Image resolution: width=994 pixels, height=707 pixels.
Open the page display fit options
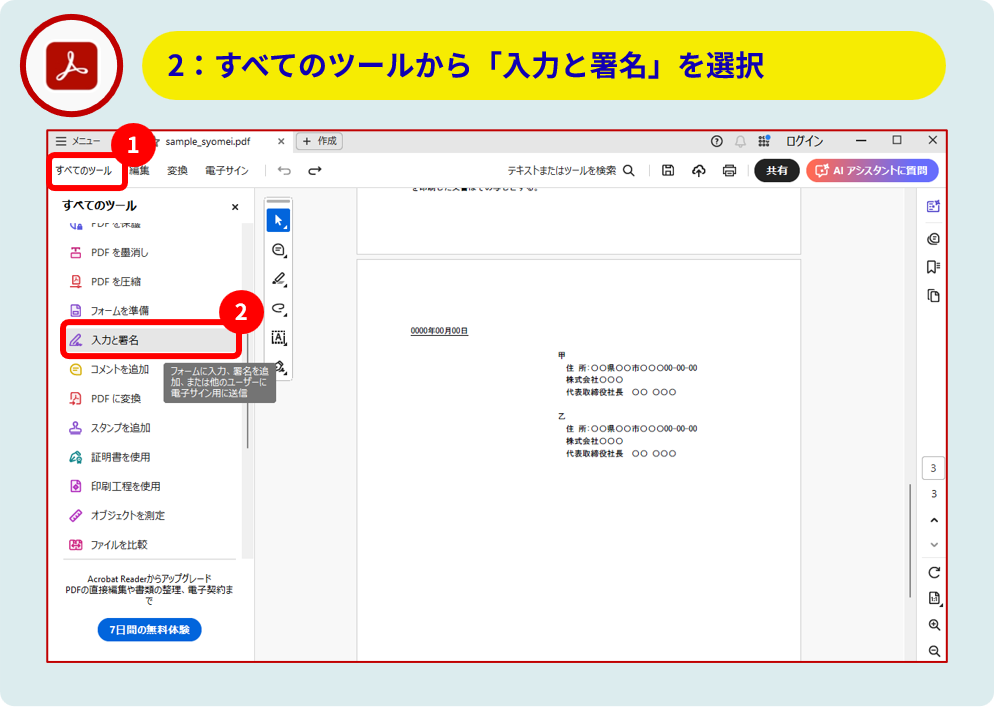point(934,599)
